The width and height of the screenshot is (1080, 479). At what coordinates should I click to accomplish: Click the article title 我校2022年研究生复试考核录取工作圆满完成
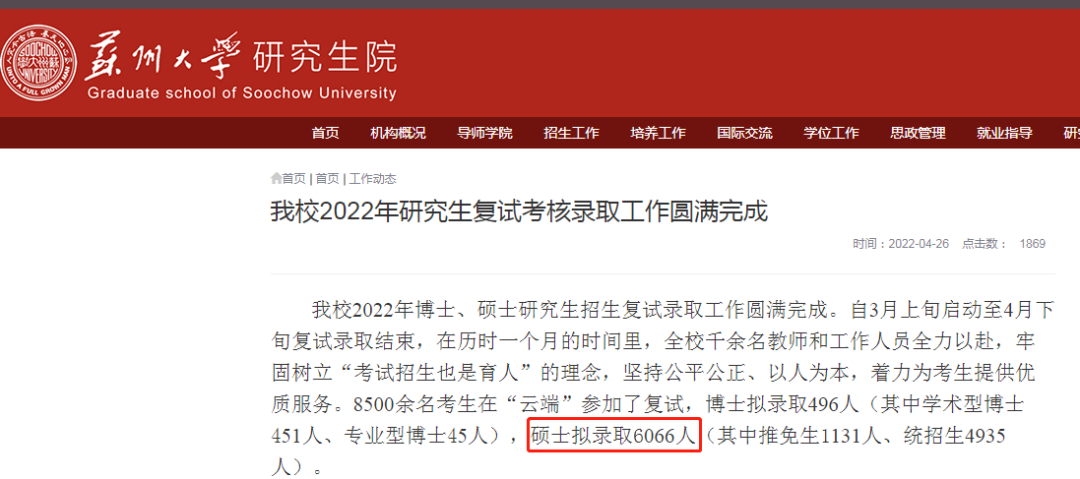519,212
